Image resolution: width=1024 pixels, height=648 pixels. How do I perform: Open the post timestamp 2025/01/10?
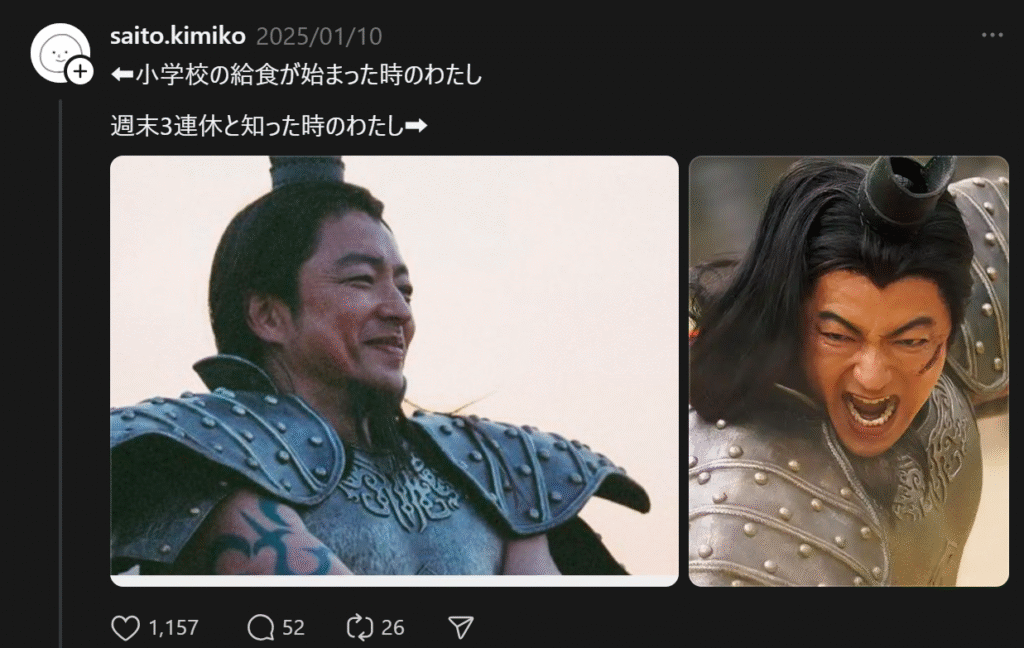point(319,36)
